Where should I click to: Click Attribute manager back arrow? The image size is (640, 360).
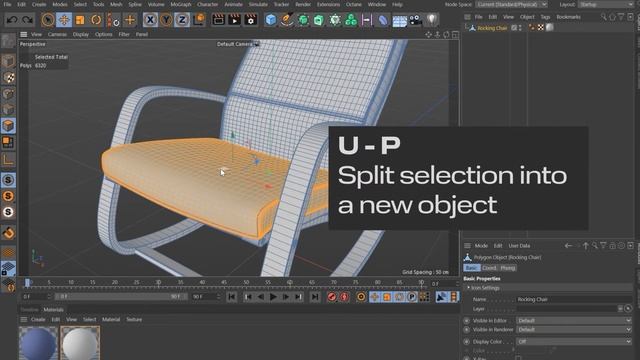[x=568, y=246]
